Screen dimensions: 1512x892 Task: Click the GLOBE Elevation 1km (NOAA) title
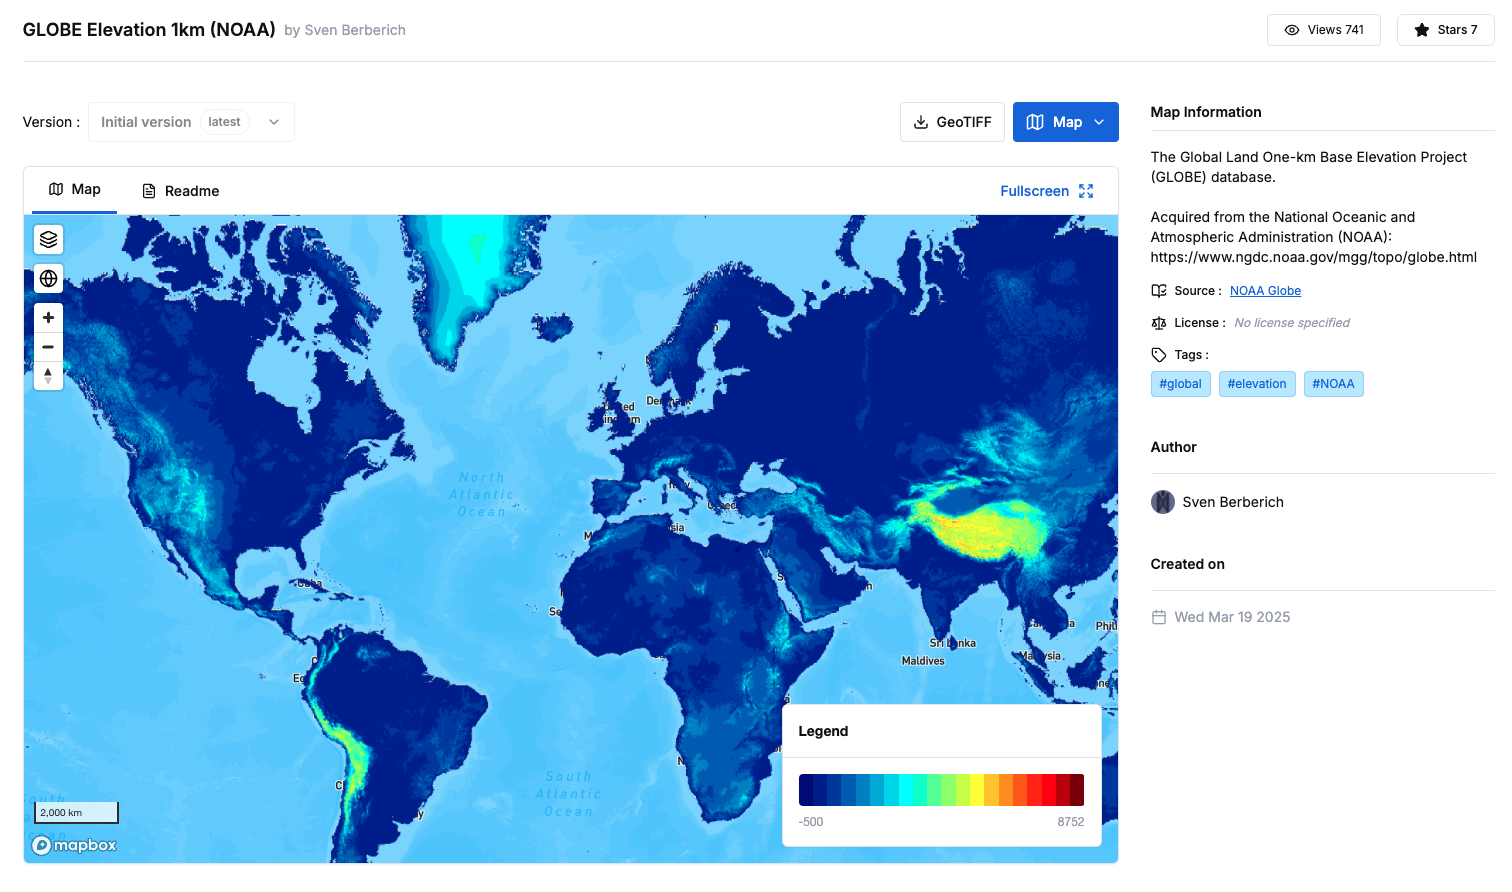tap(149, 30)
